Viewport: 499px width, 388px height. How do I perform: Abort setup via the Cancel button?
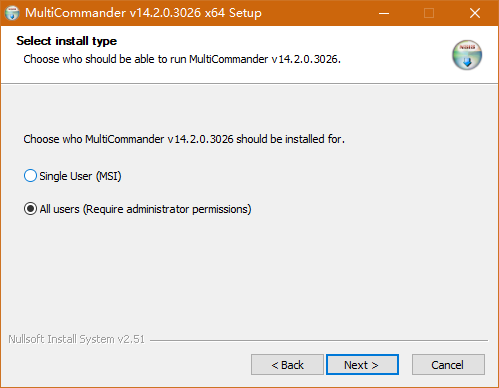[x=448, y=365]
